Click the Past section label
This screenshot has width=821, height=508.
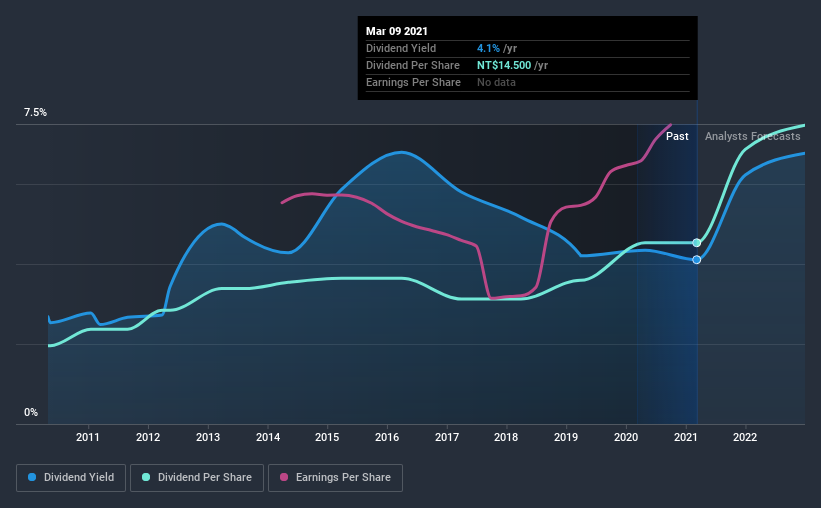click(677, 136)
